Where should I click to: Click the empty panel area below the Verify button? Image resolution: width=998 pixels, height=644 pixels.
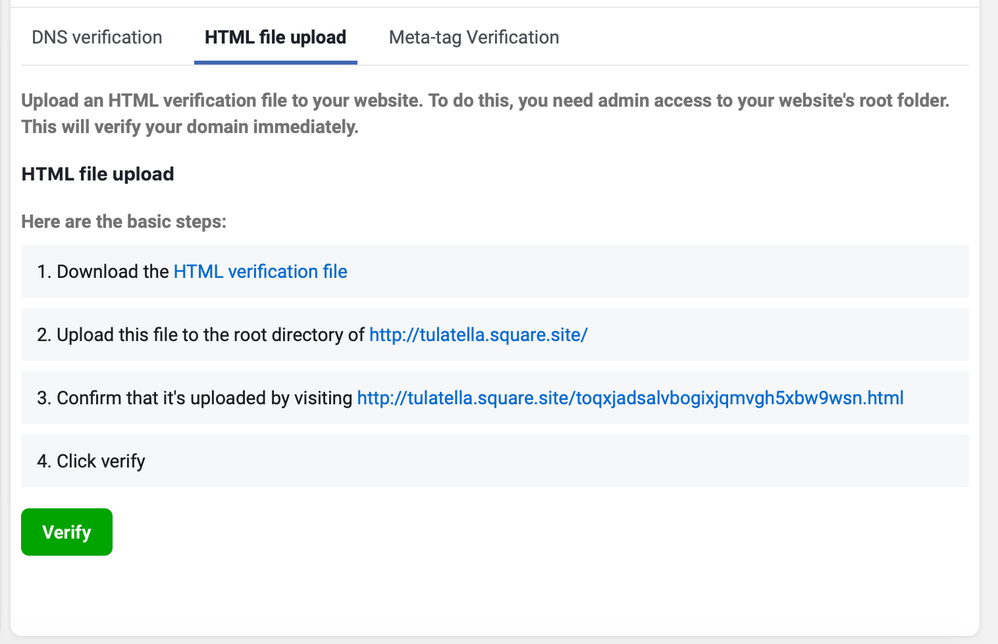coord(495,595)
